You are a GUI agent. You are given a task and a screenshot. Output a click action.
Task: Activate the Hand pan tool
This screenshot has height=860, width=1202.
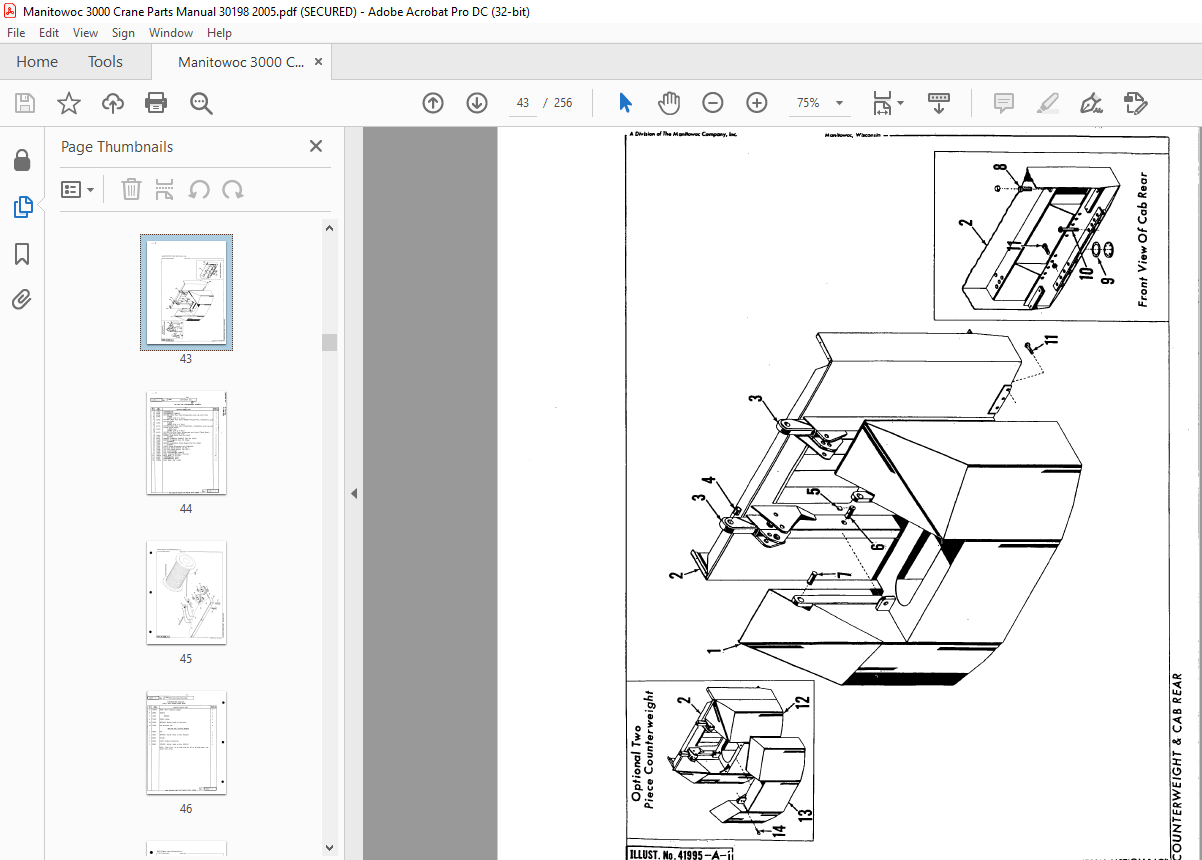[668, 103]
